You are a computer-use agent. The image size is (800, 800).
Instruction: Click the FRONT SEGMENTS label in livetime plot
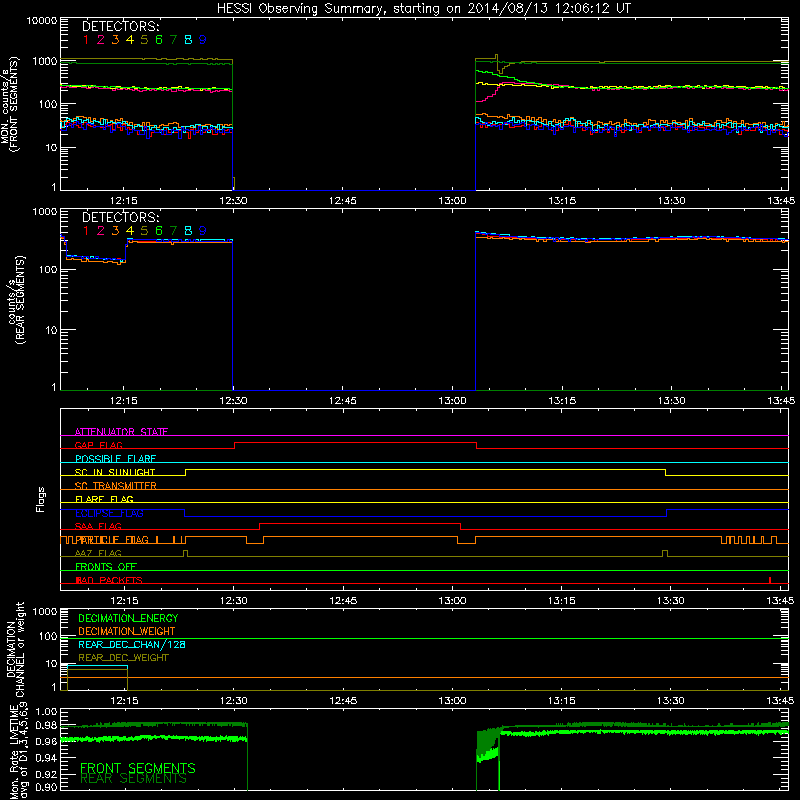pos(138,768)
